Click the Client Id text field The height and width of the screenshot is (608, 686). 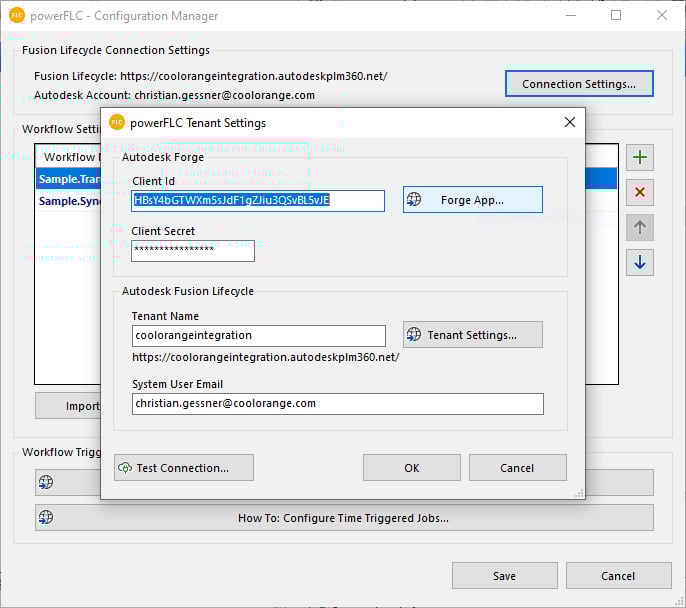click(258, 200)
